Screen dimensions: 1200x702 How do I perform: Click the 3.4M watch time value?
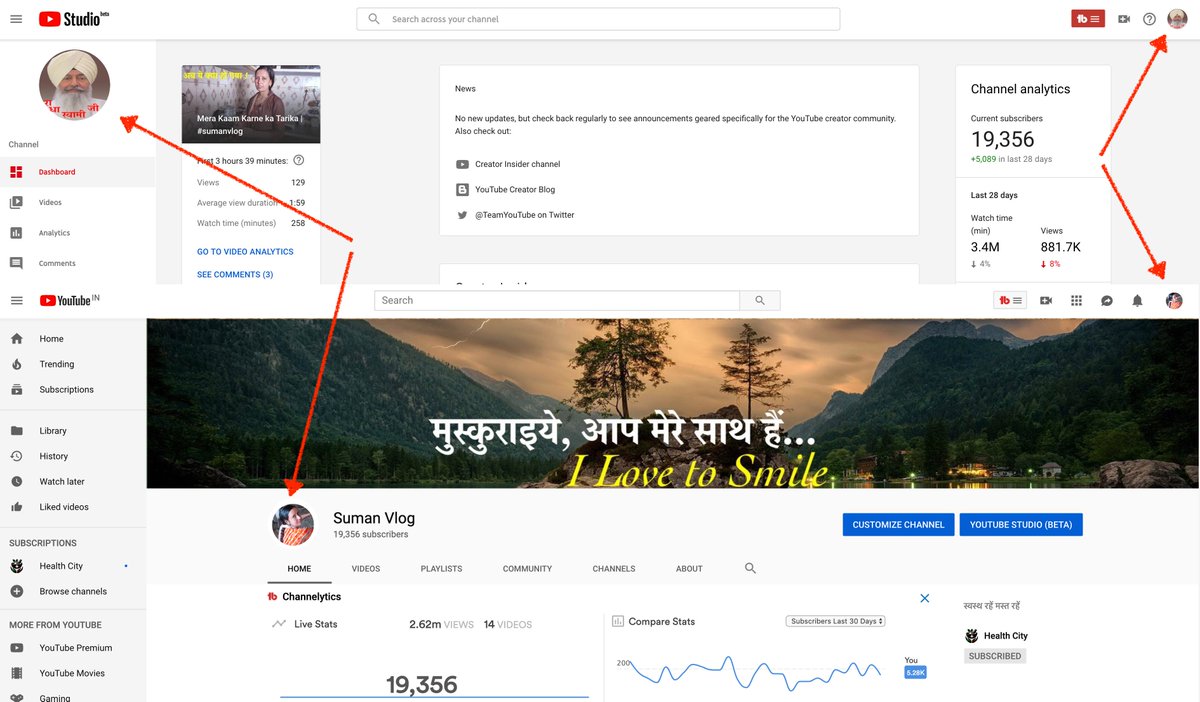tap(985, 247)
